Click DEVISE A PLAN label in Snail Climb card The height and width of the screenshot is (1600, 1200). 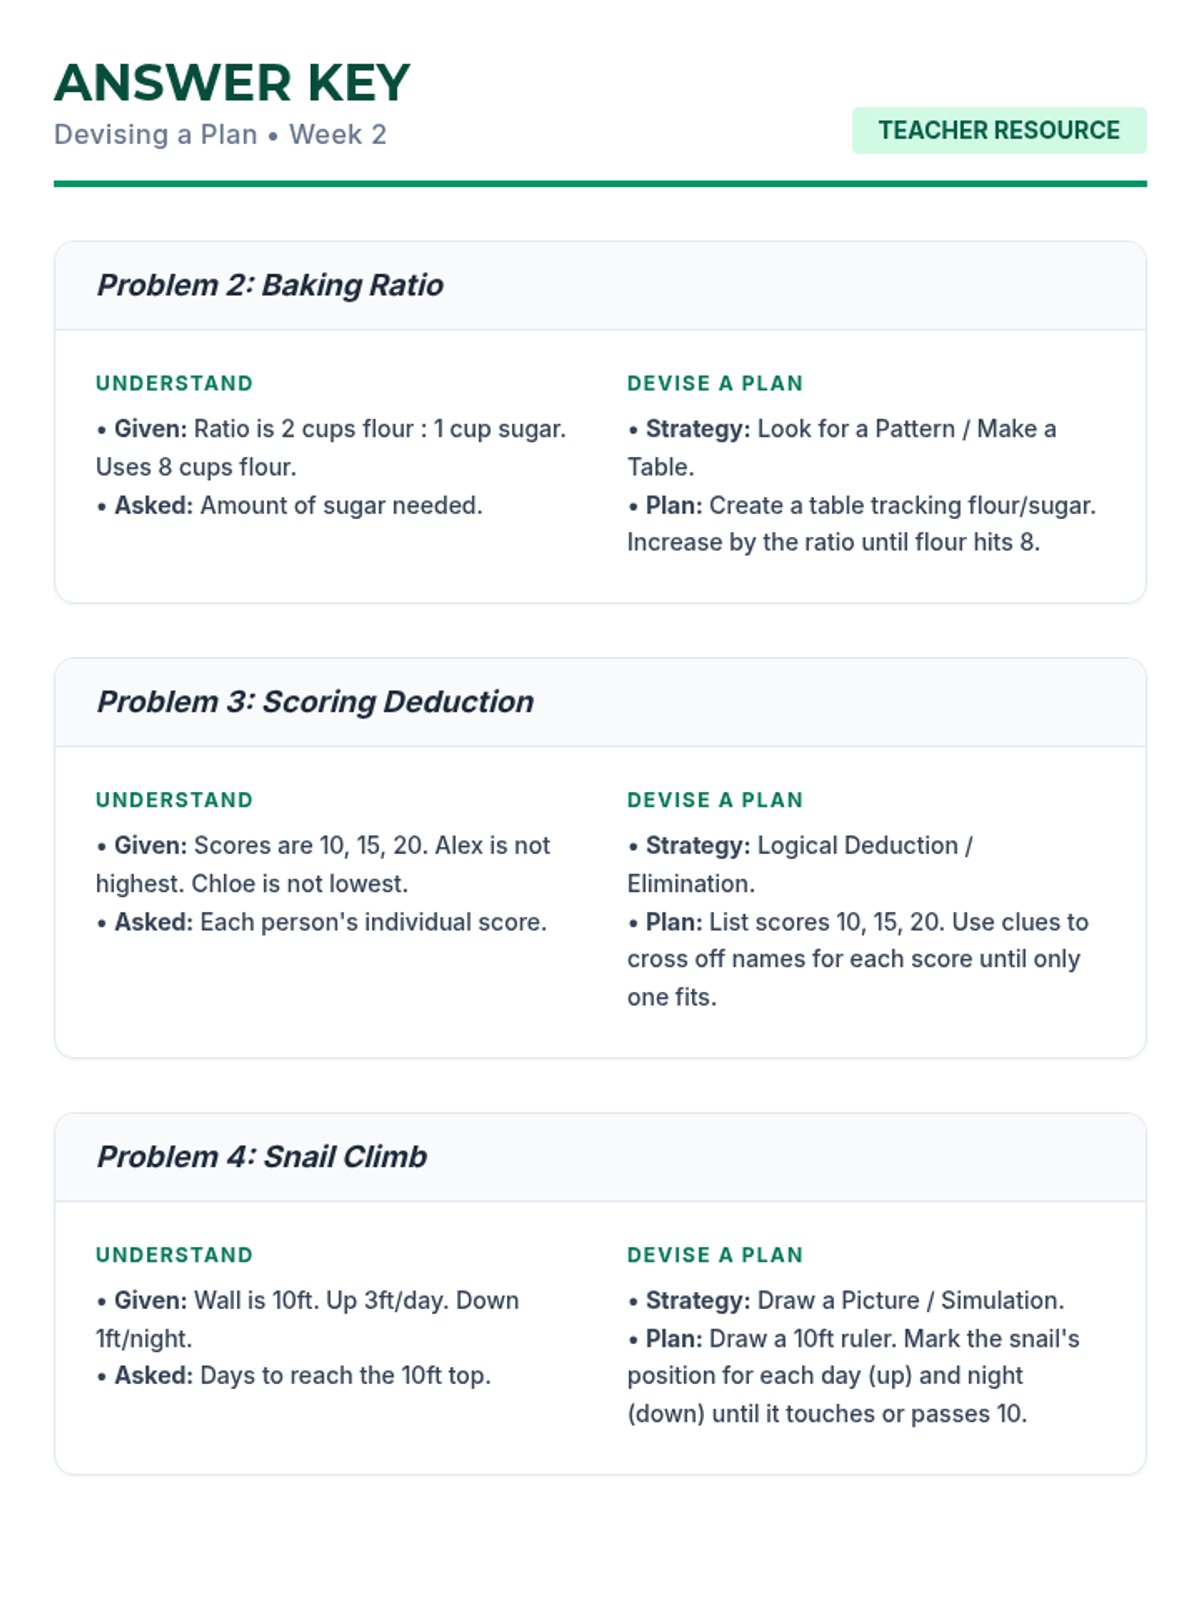[715, 1255]
